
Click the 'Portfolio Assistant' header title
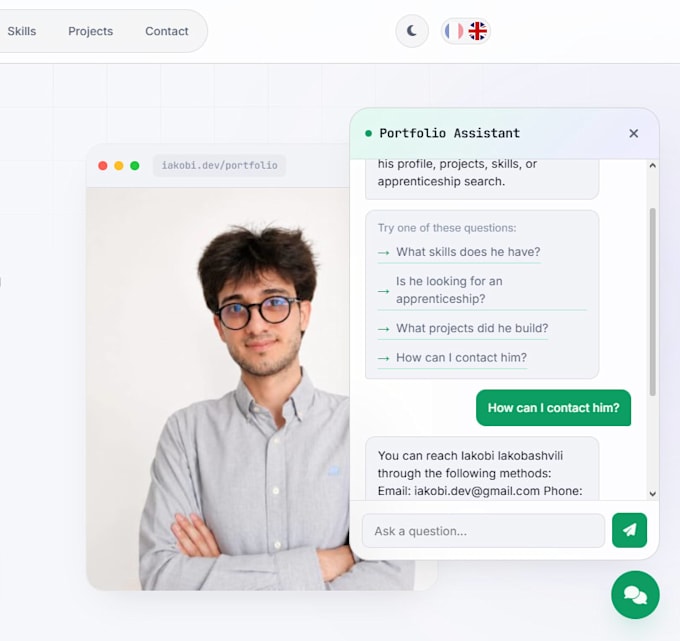(x=449, y=133)
